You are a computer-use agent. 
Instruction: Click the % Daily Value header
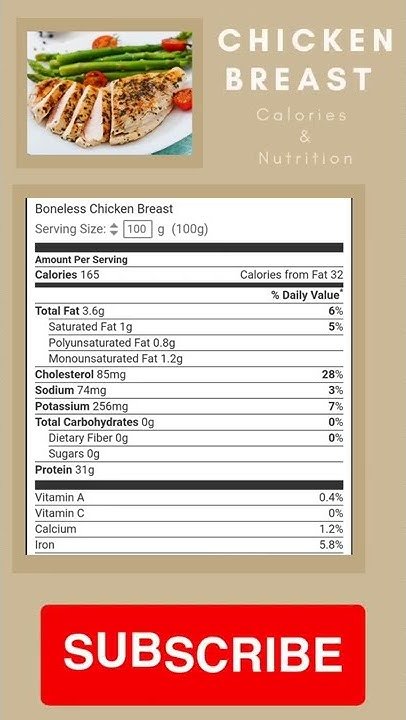click(x=307, y=295)
